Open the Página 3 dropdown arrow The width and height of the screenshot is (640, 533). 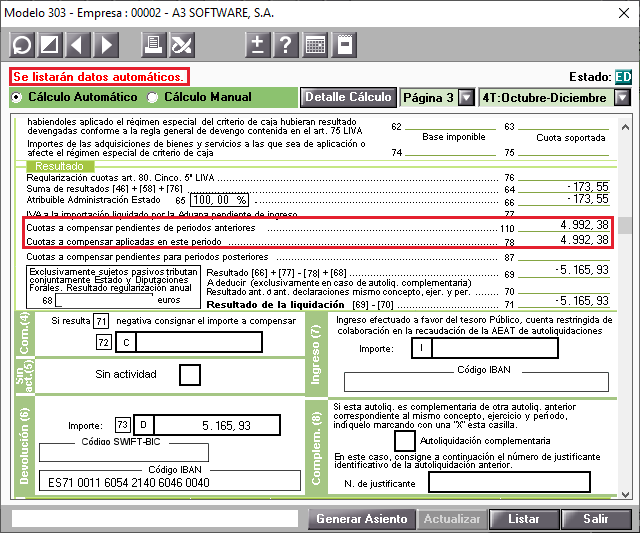(466, 98)
